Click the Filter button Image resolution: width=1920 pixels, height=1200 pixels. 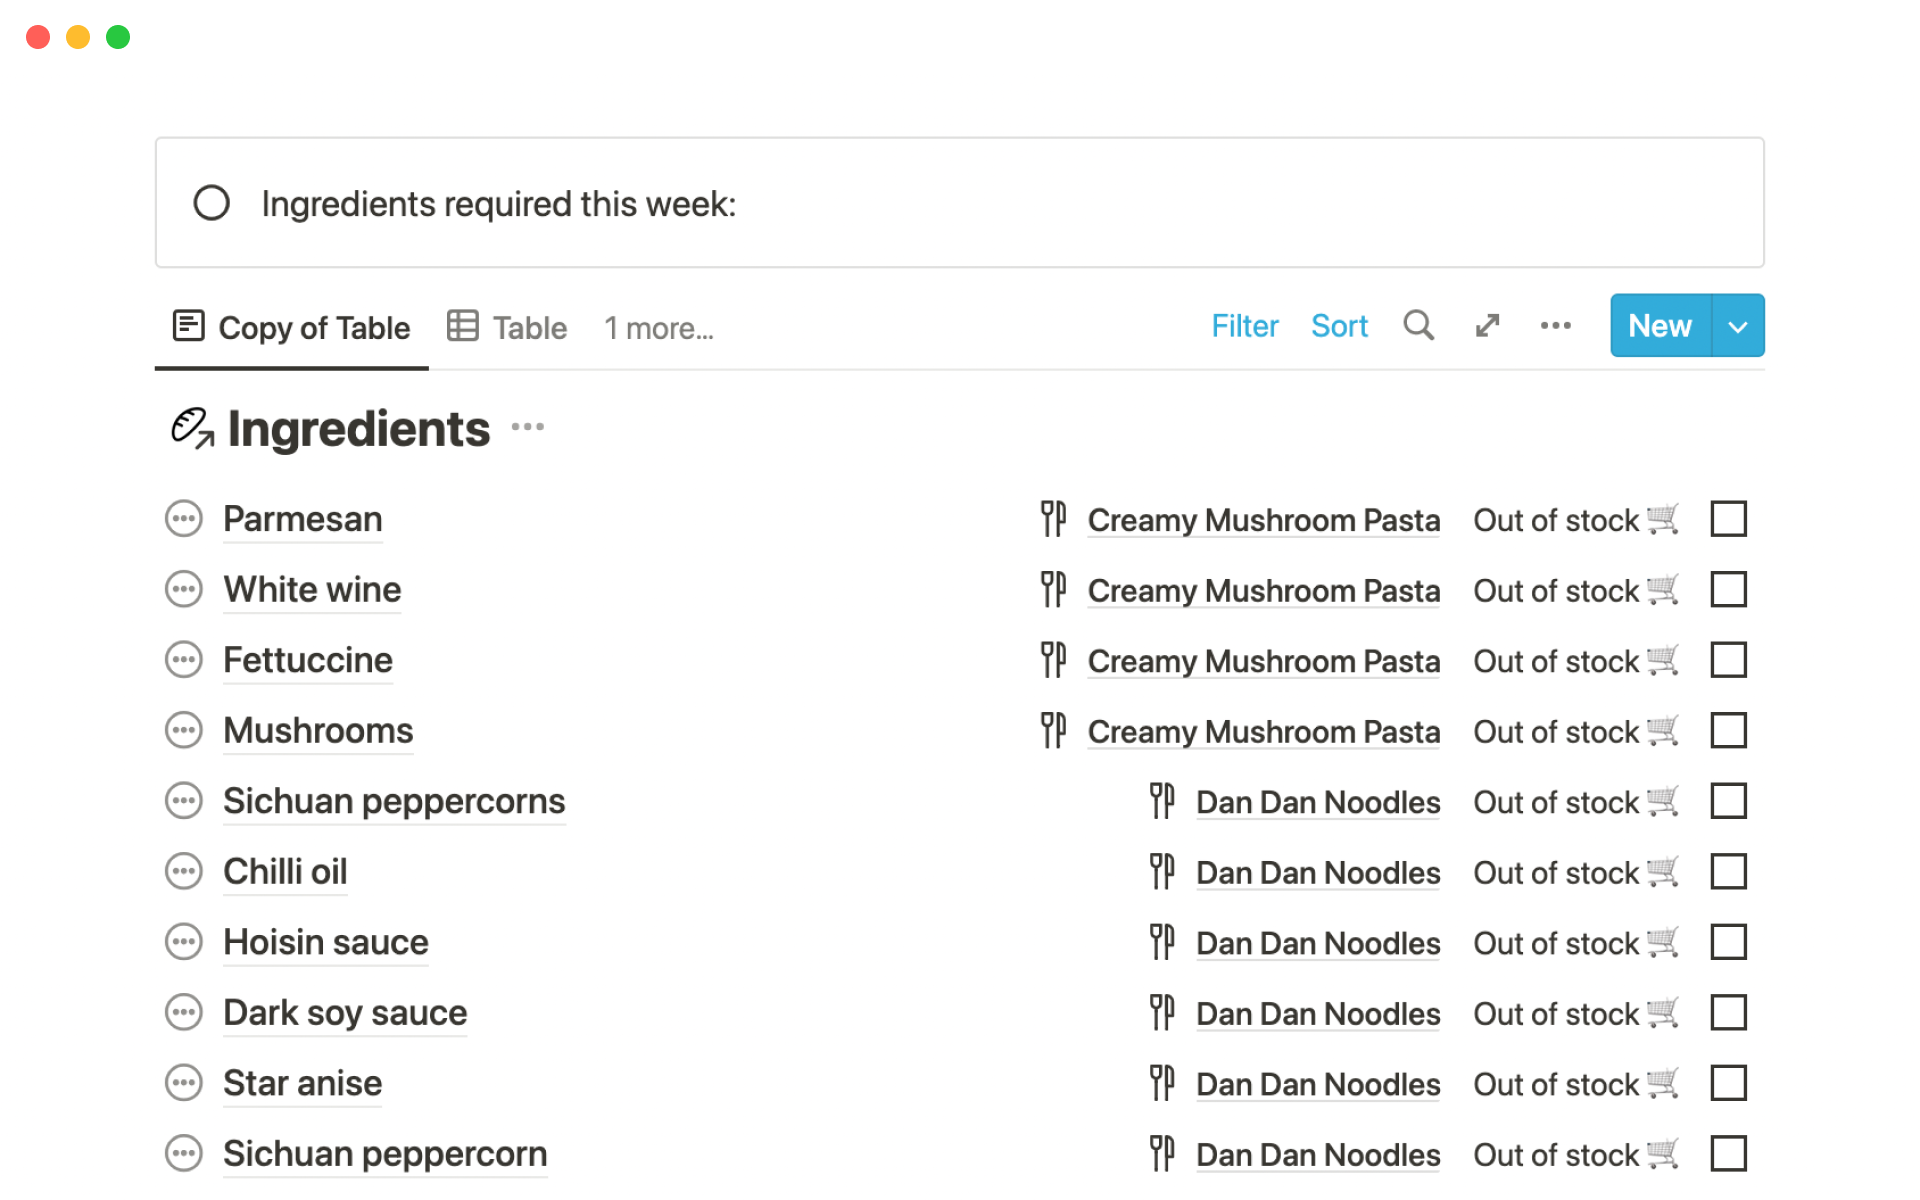click(x=1244, y=326)
